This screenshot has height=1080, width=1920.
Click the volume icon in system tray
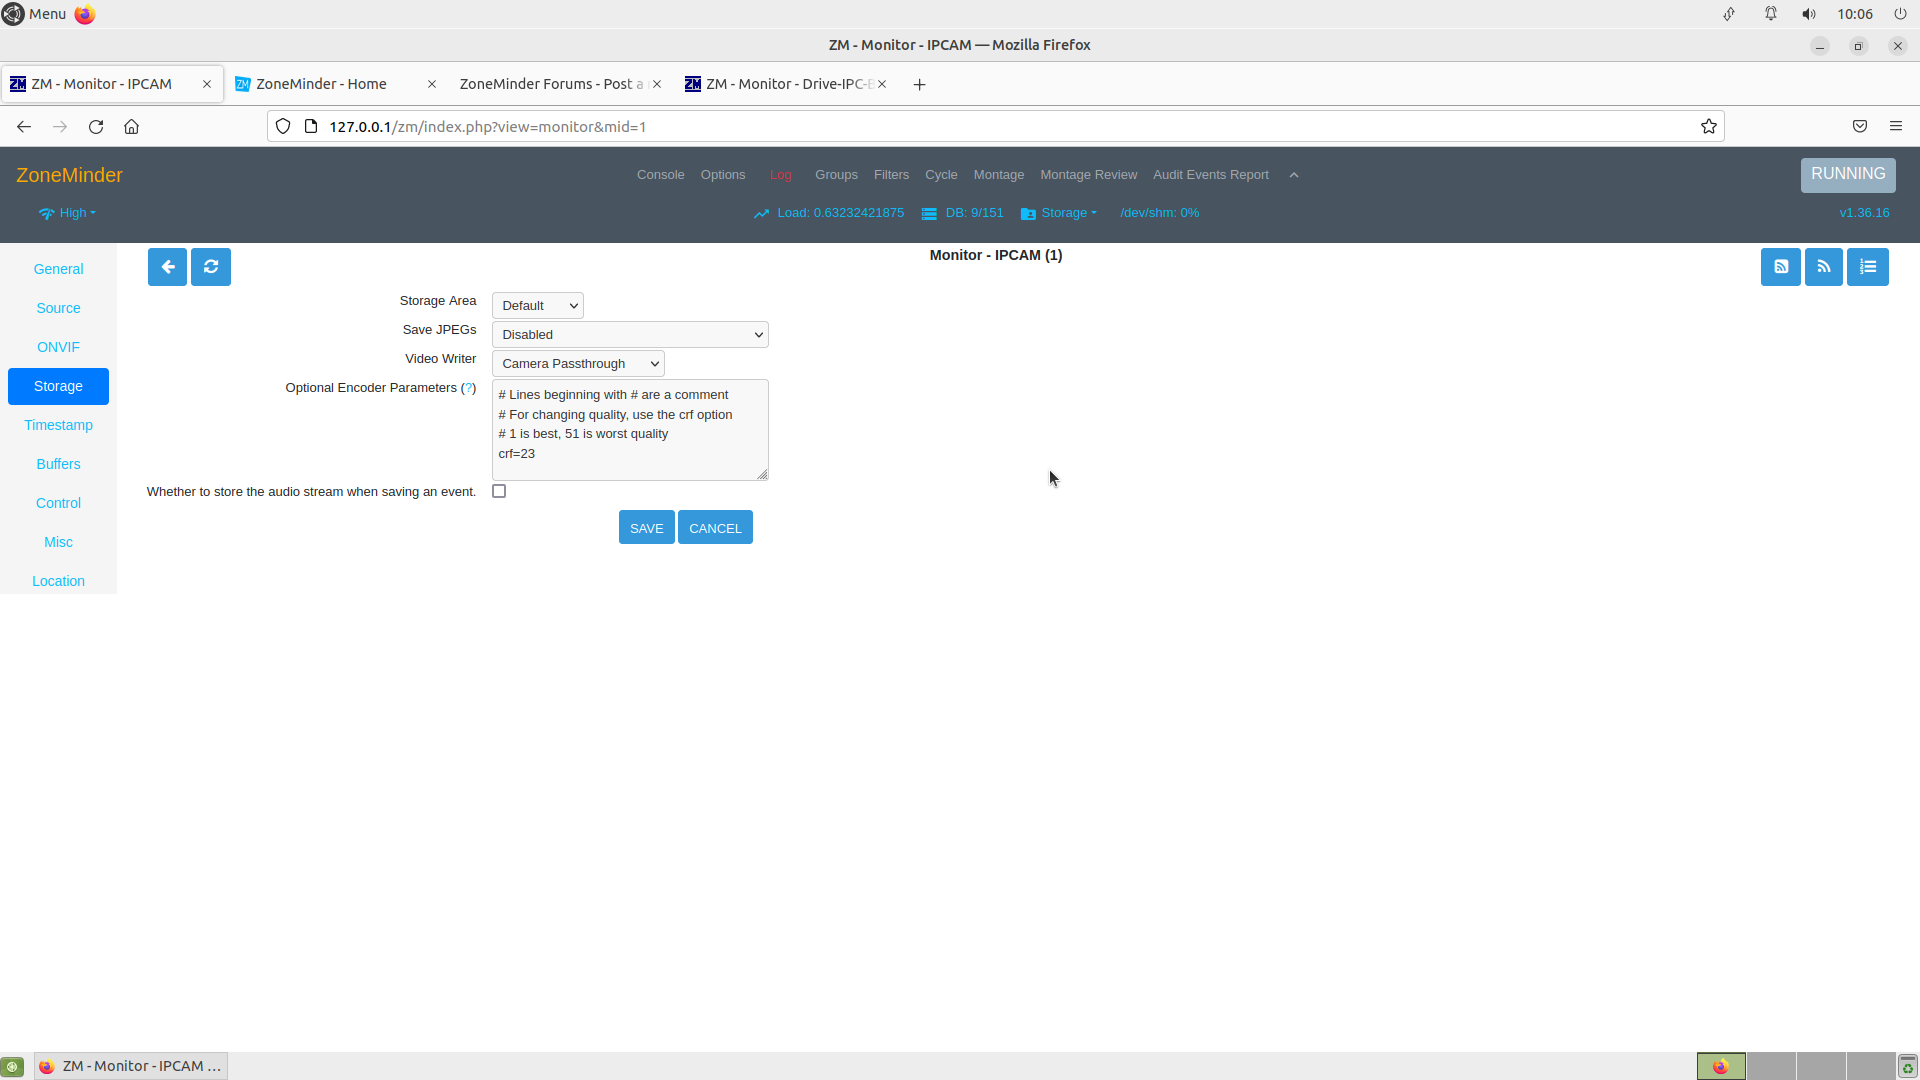click(1809, 14)
